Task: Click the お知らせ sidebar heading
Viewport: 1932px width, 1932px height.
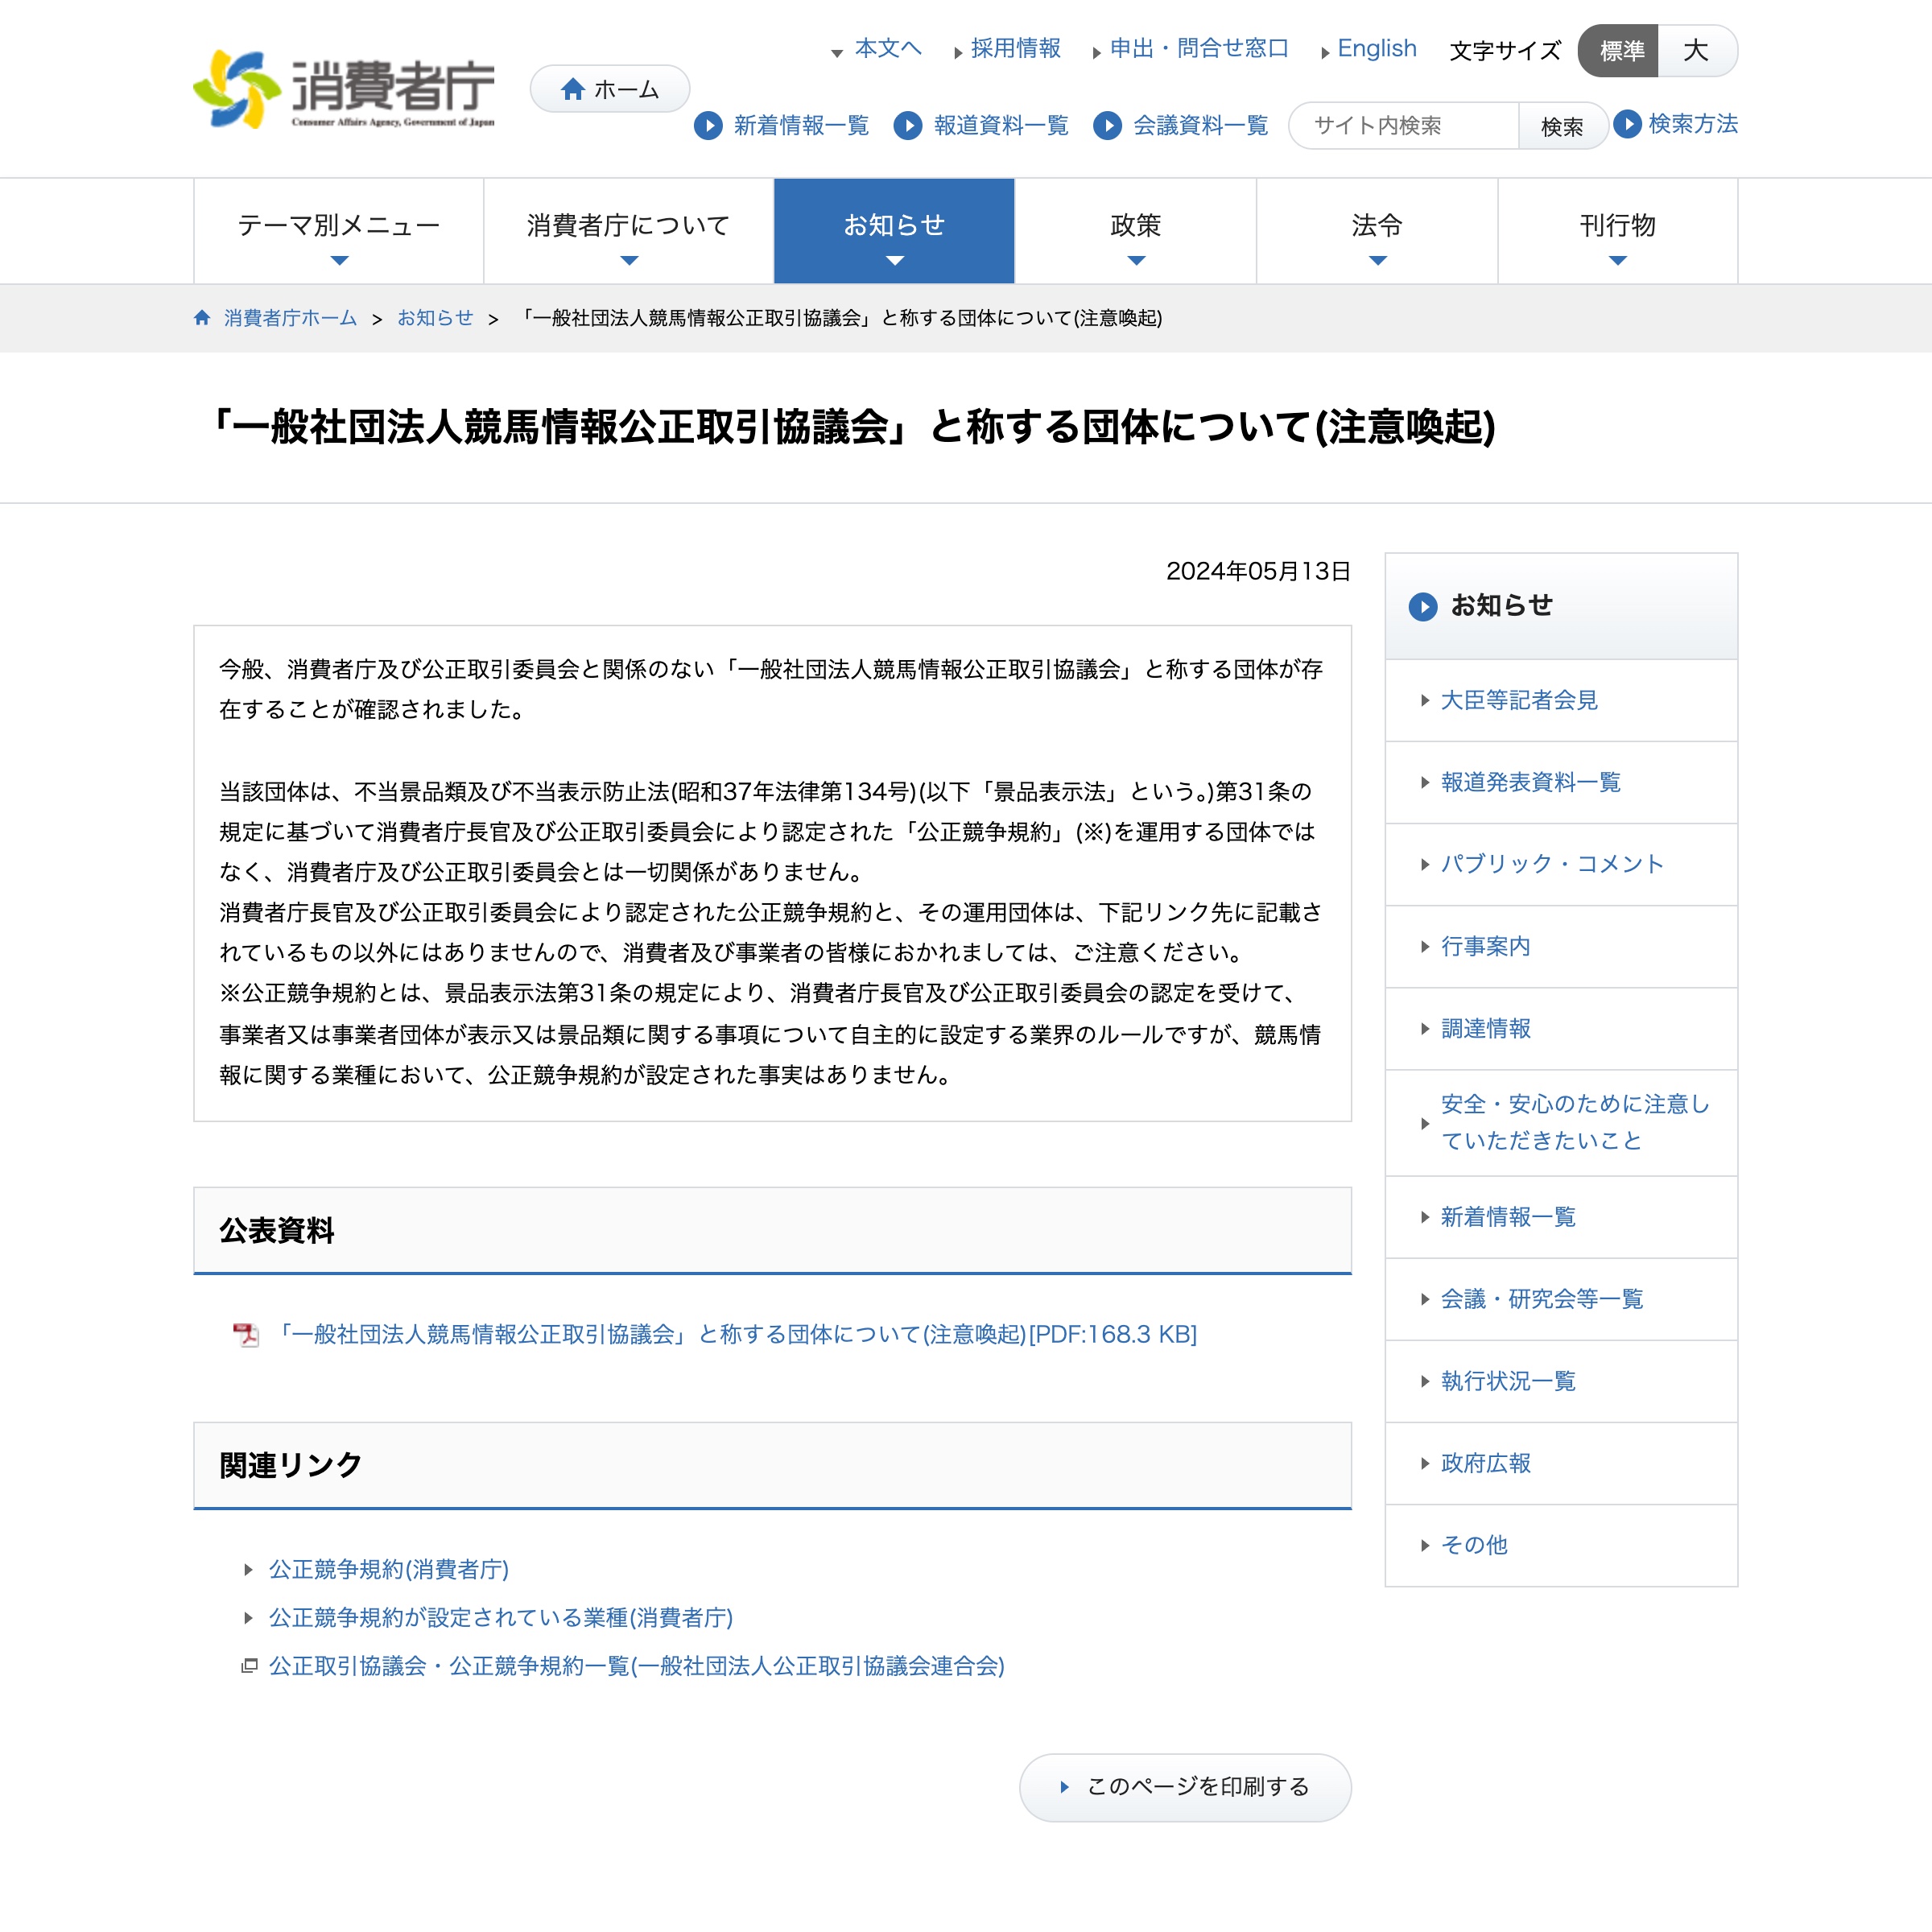Action: click(x=1561, y=606)
